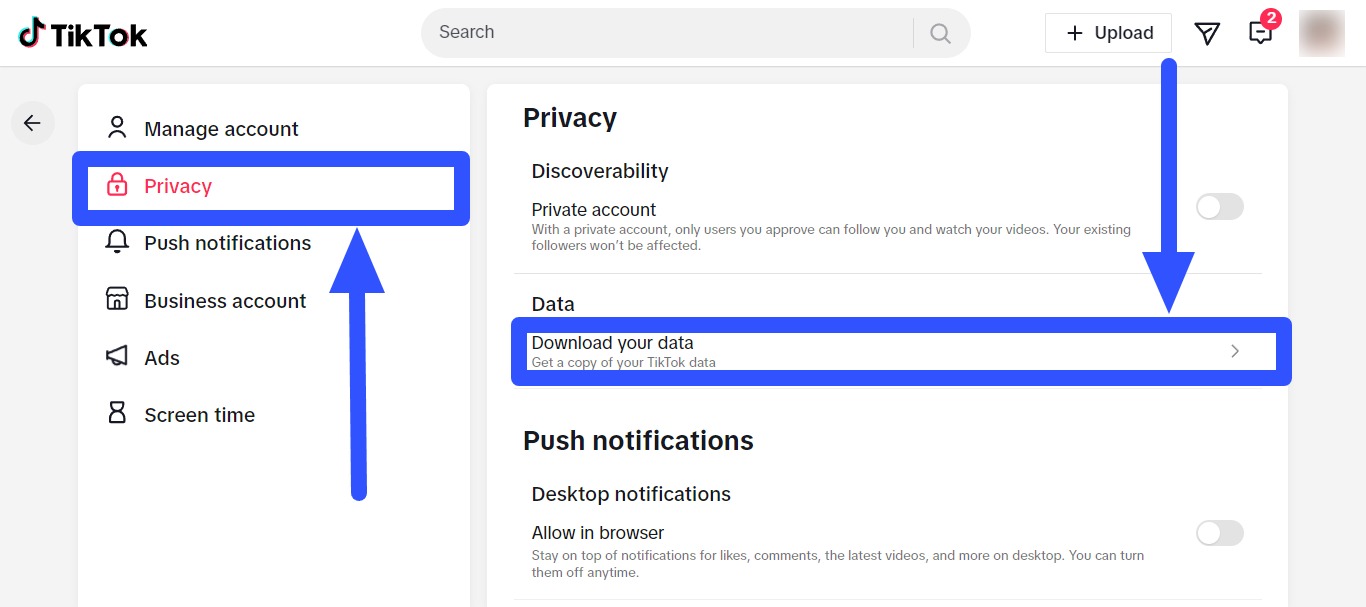Click the TikTok logo

click(x=83, y=34)
